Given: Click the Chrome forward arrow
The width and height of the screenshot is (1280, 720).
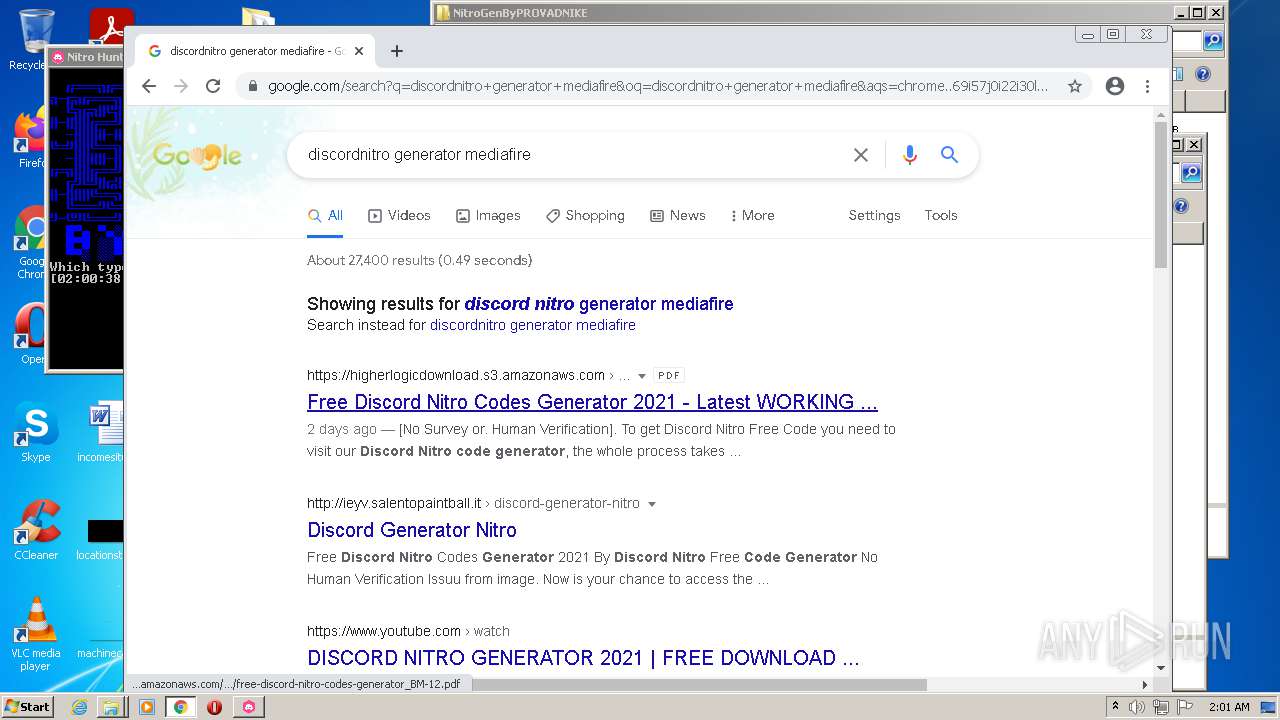Looking at the screenshot, I should [x=181, y=86].
